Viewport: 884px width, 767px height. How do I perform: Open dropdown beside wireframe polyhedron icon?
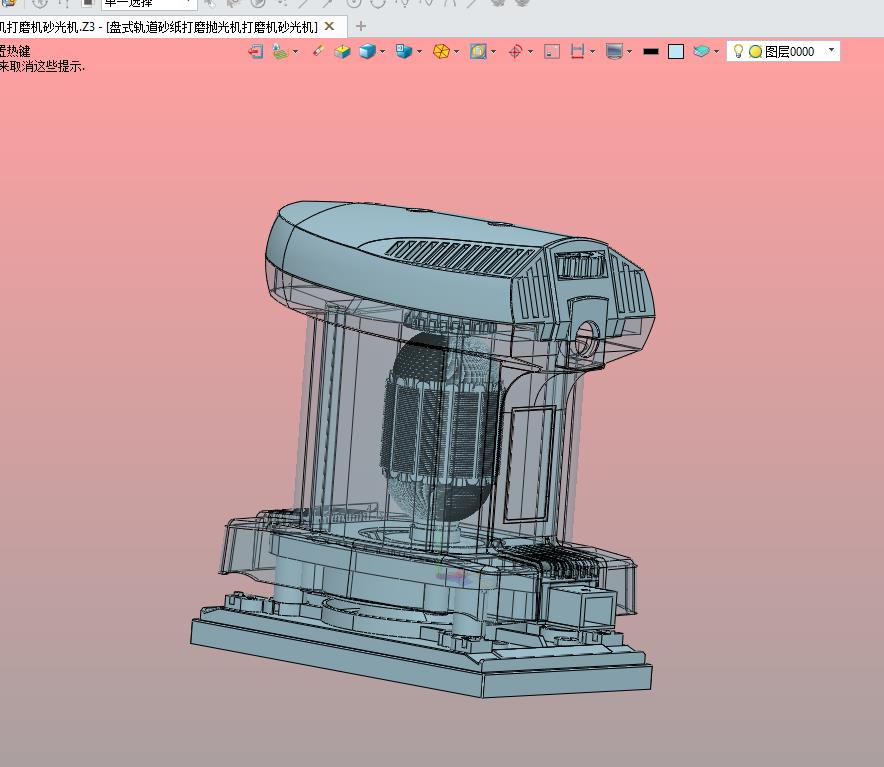point(457,52)
